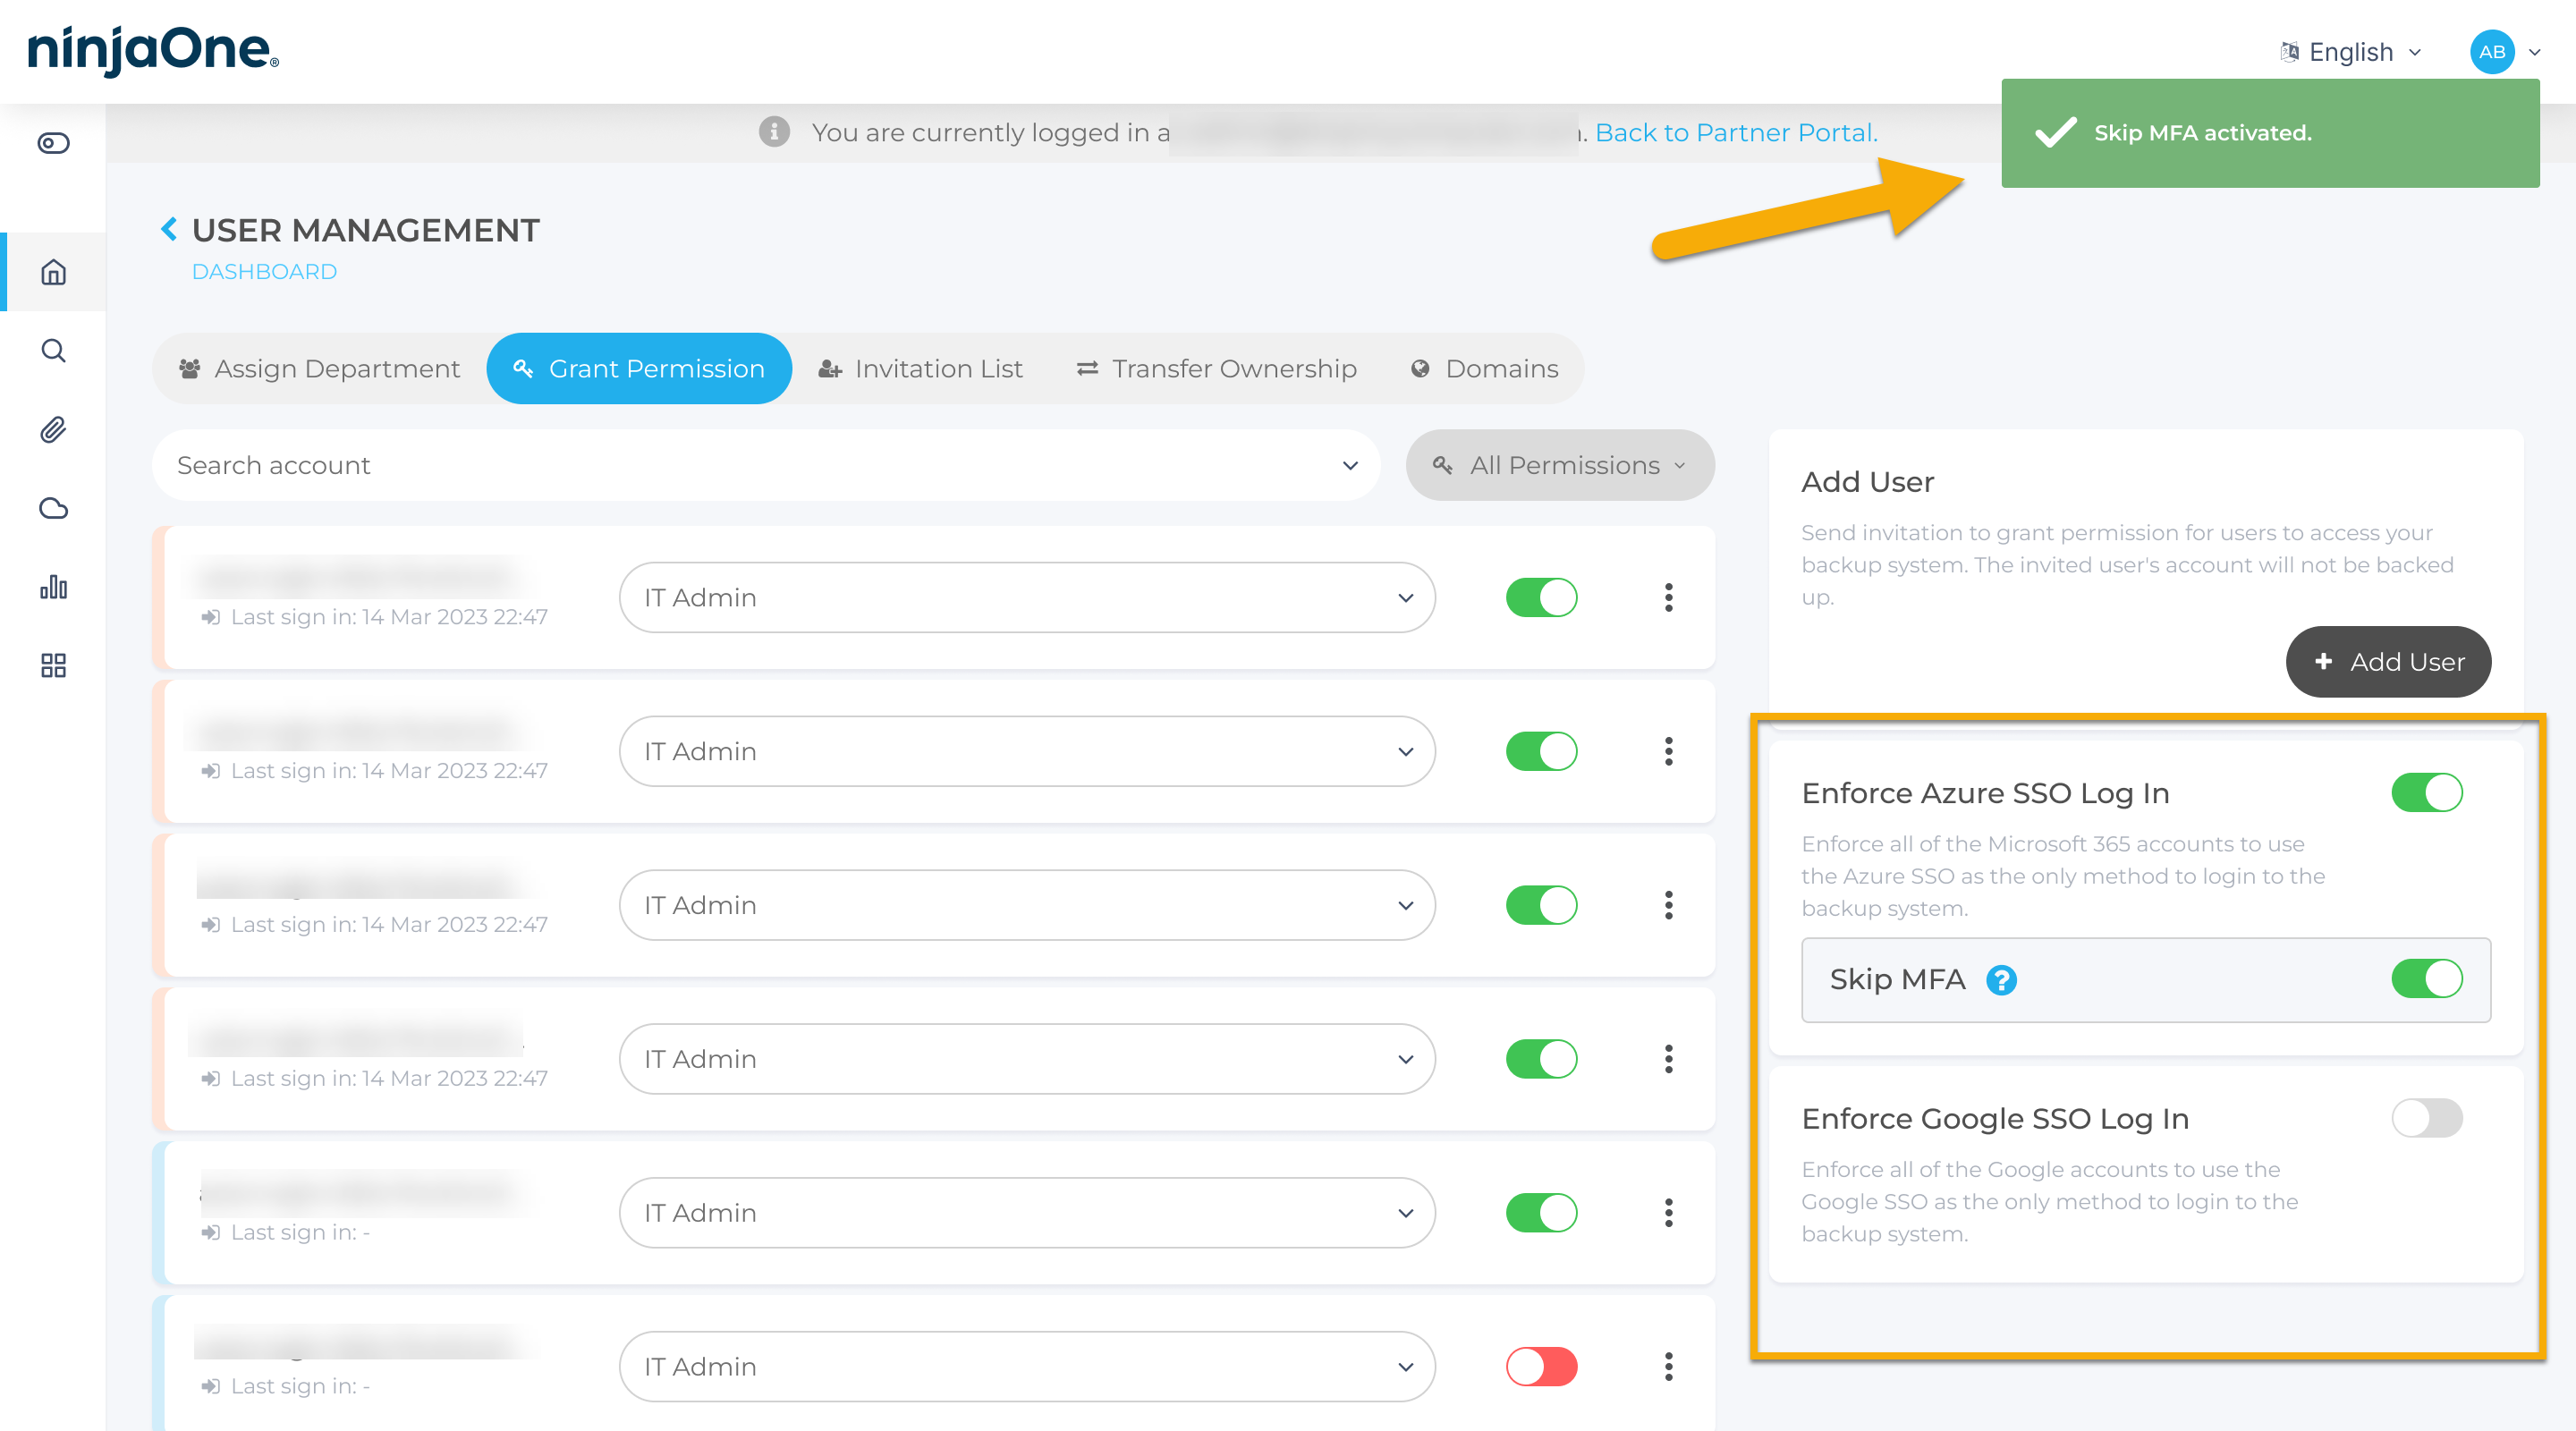Open the grid apps sidebar icon
This screenshot has height=1431, width=2576.
pos(53,666)
